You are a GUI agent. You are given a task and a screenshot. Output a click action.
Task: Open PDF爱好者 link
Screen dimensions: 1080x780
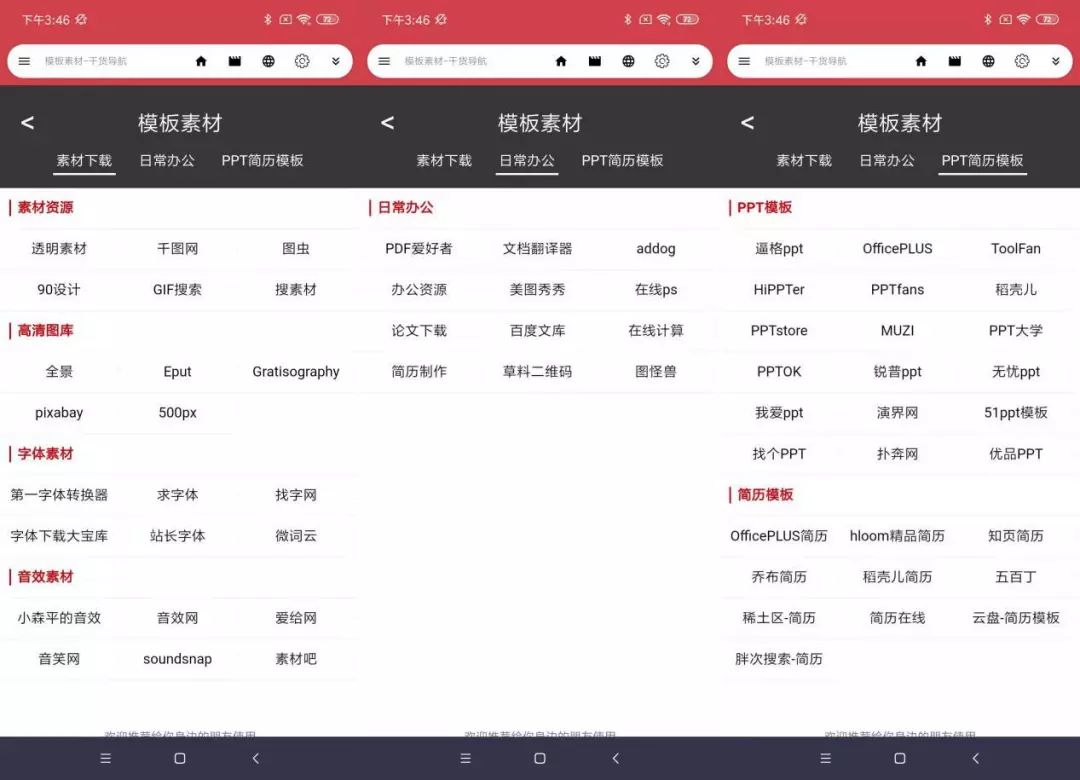coord(419,249)
